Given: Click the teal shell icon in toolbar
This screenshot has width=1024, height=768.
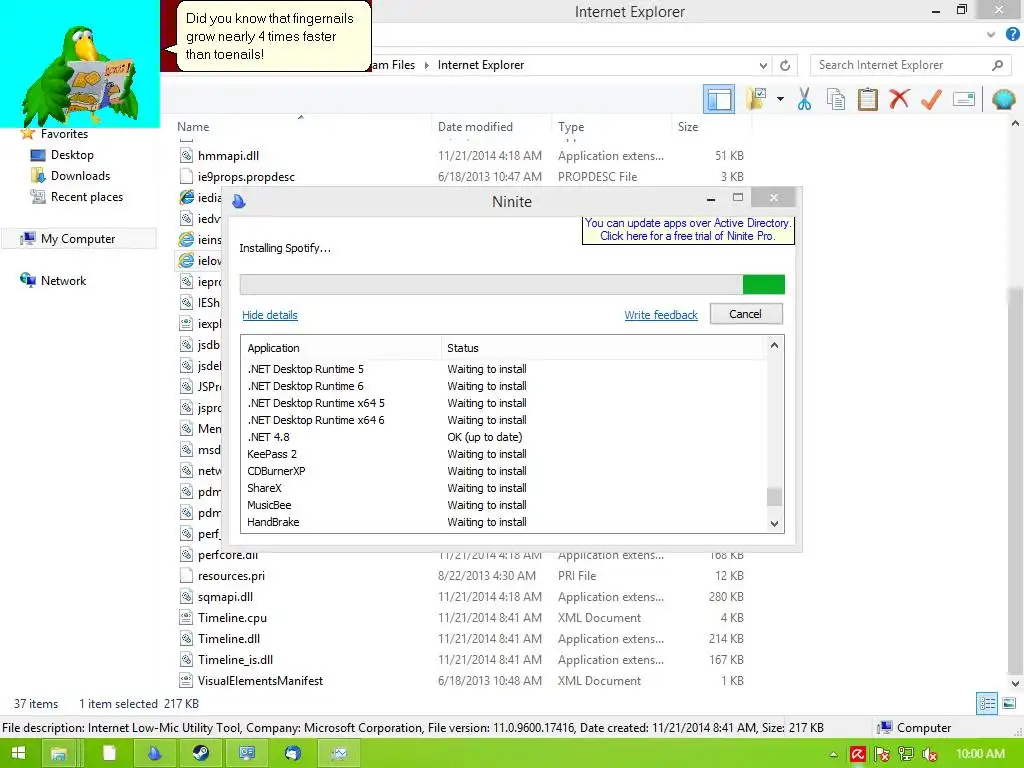Looking at the screenshot, I should coord(1003,99).
